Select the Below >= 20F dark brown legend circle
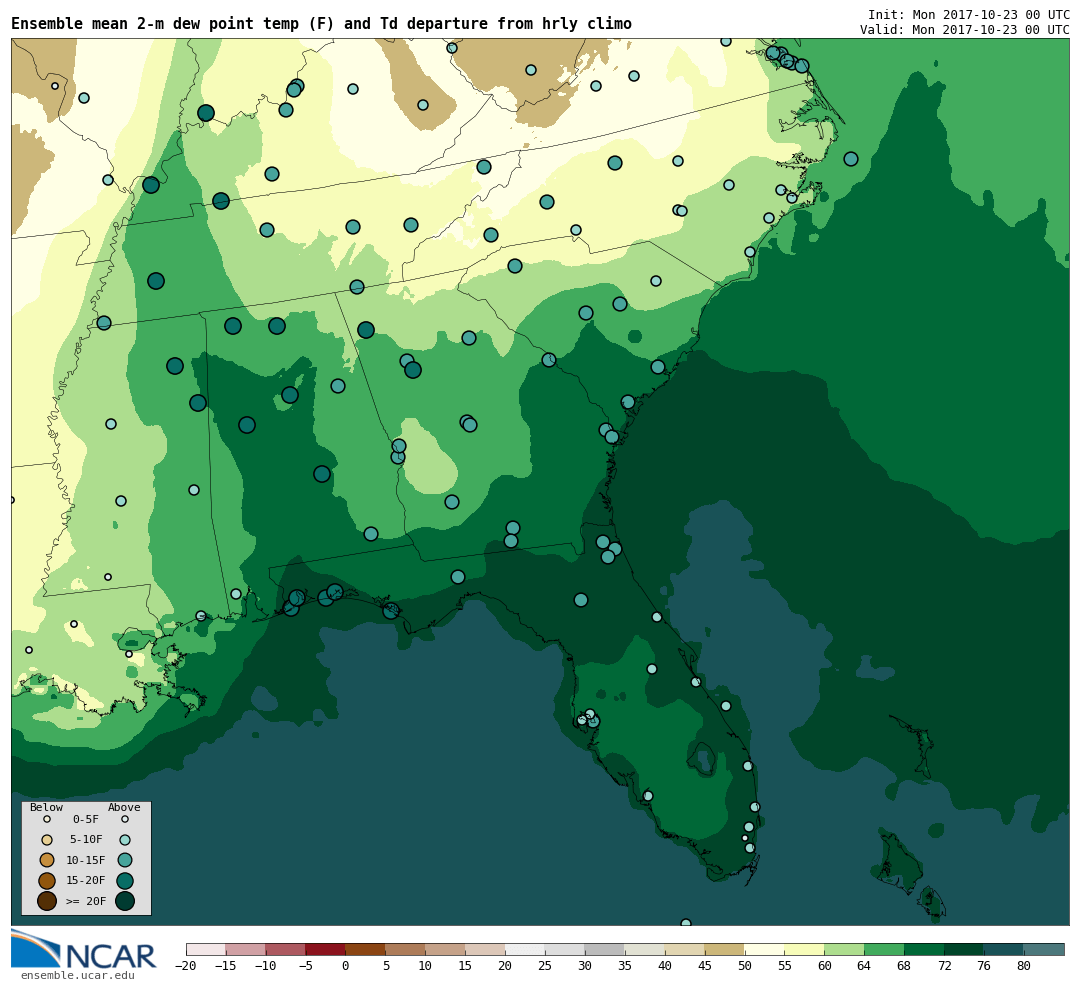Screen dimensions: 1080x988 click(47, 900)
